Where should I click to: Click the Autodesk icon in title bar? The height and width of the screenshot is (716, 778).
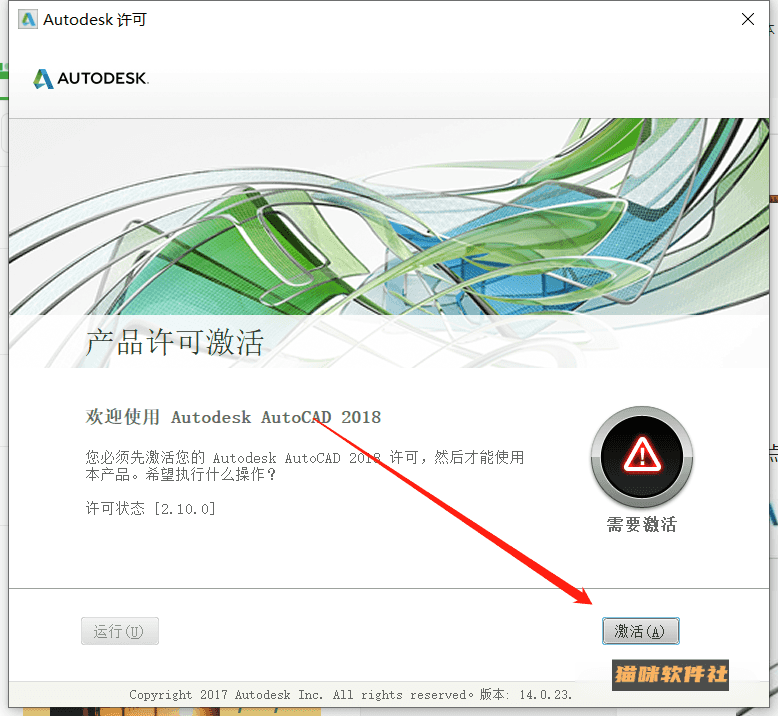pyautogui.click(x=28, y=19)
